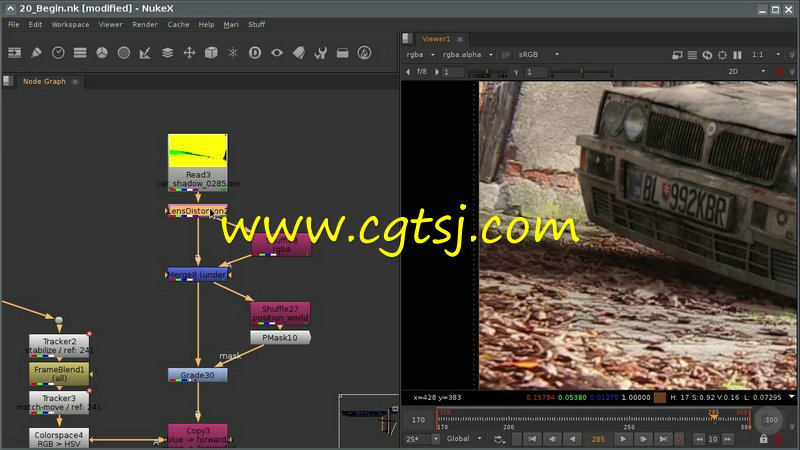The width and height of the screenshot is (800, 450).
Task: Open the Global frame range dropdown
Action: click(464, 439)
